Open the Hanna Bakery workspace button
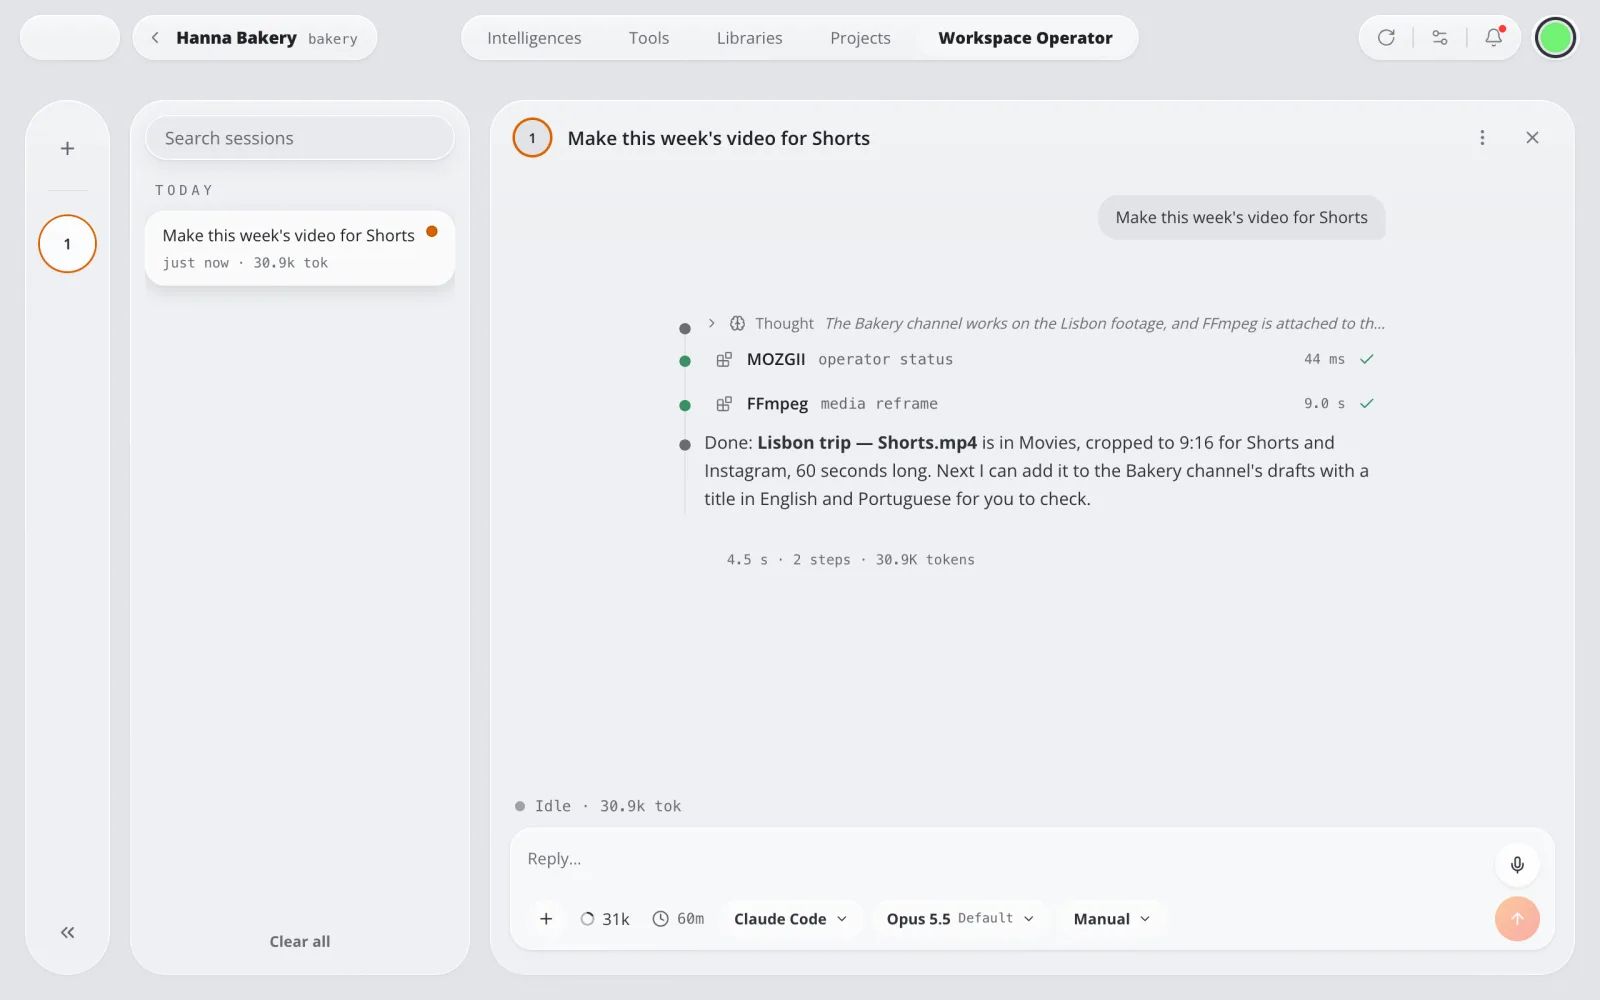The width and height of the screenshot is (1600, 1000). tap(255, 38)
